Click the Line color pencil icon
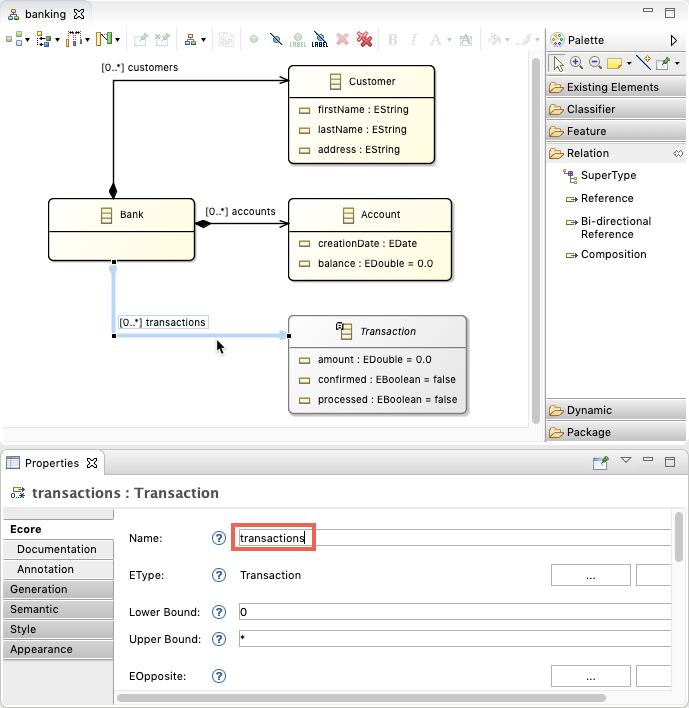The height and width of the screenshot is (708, 689). [525, 40]
